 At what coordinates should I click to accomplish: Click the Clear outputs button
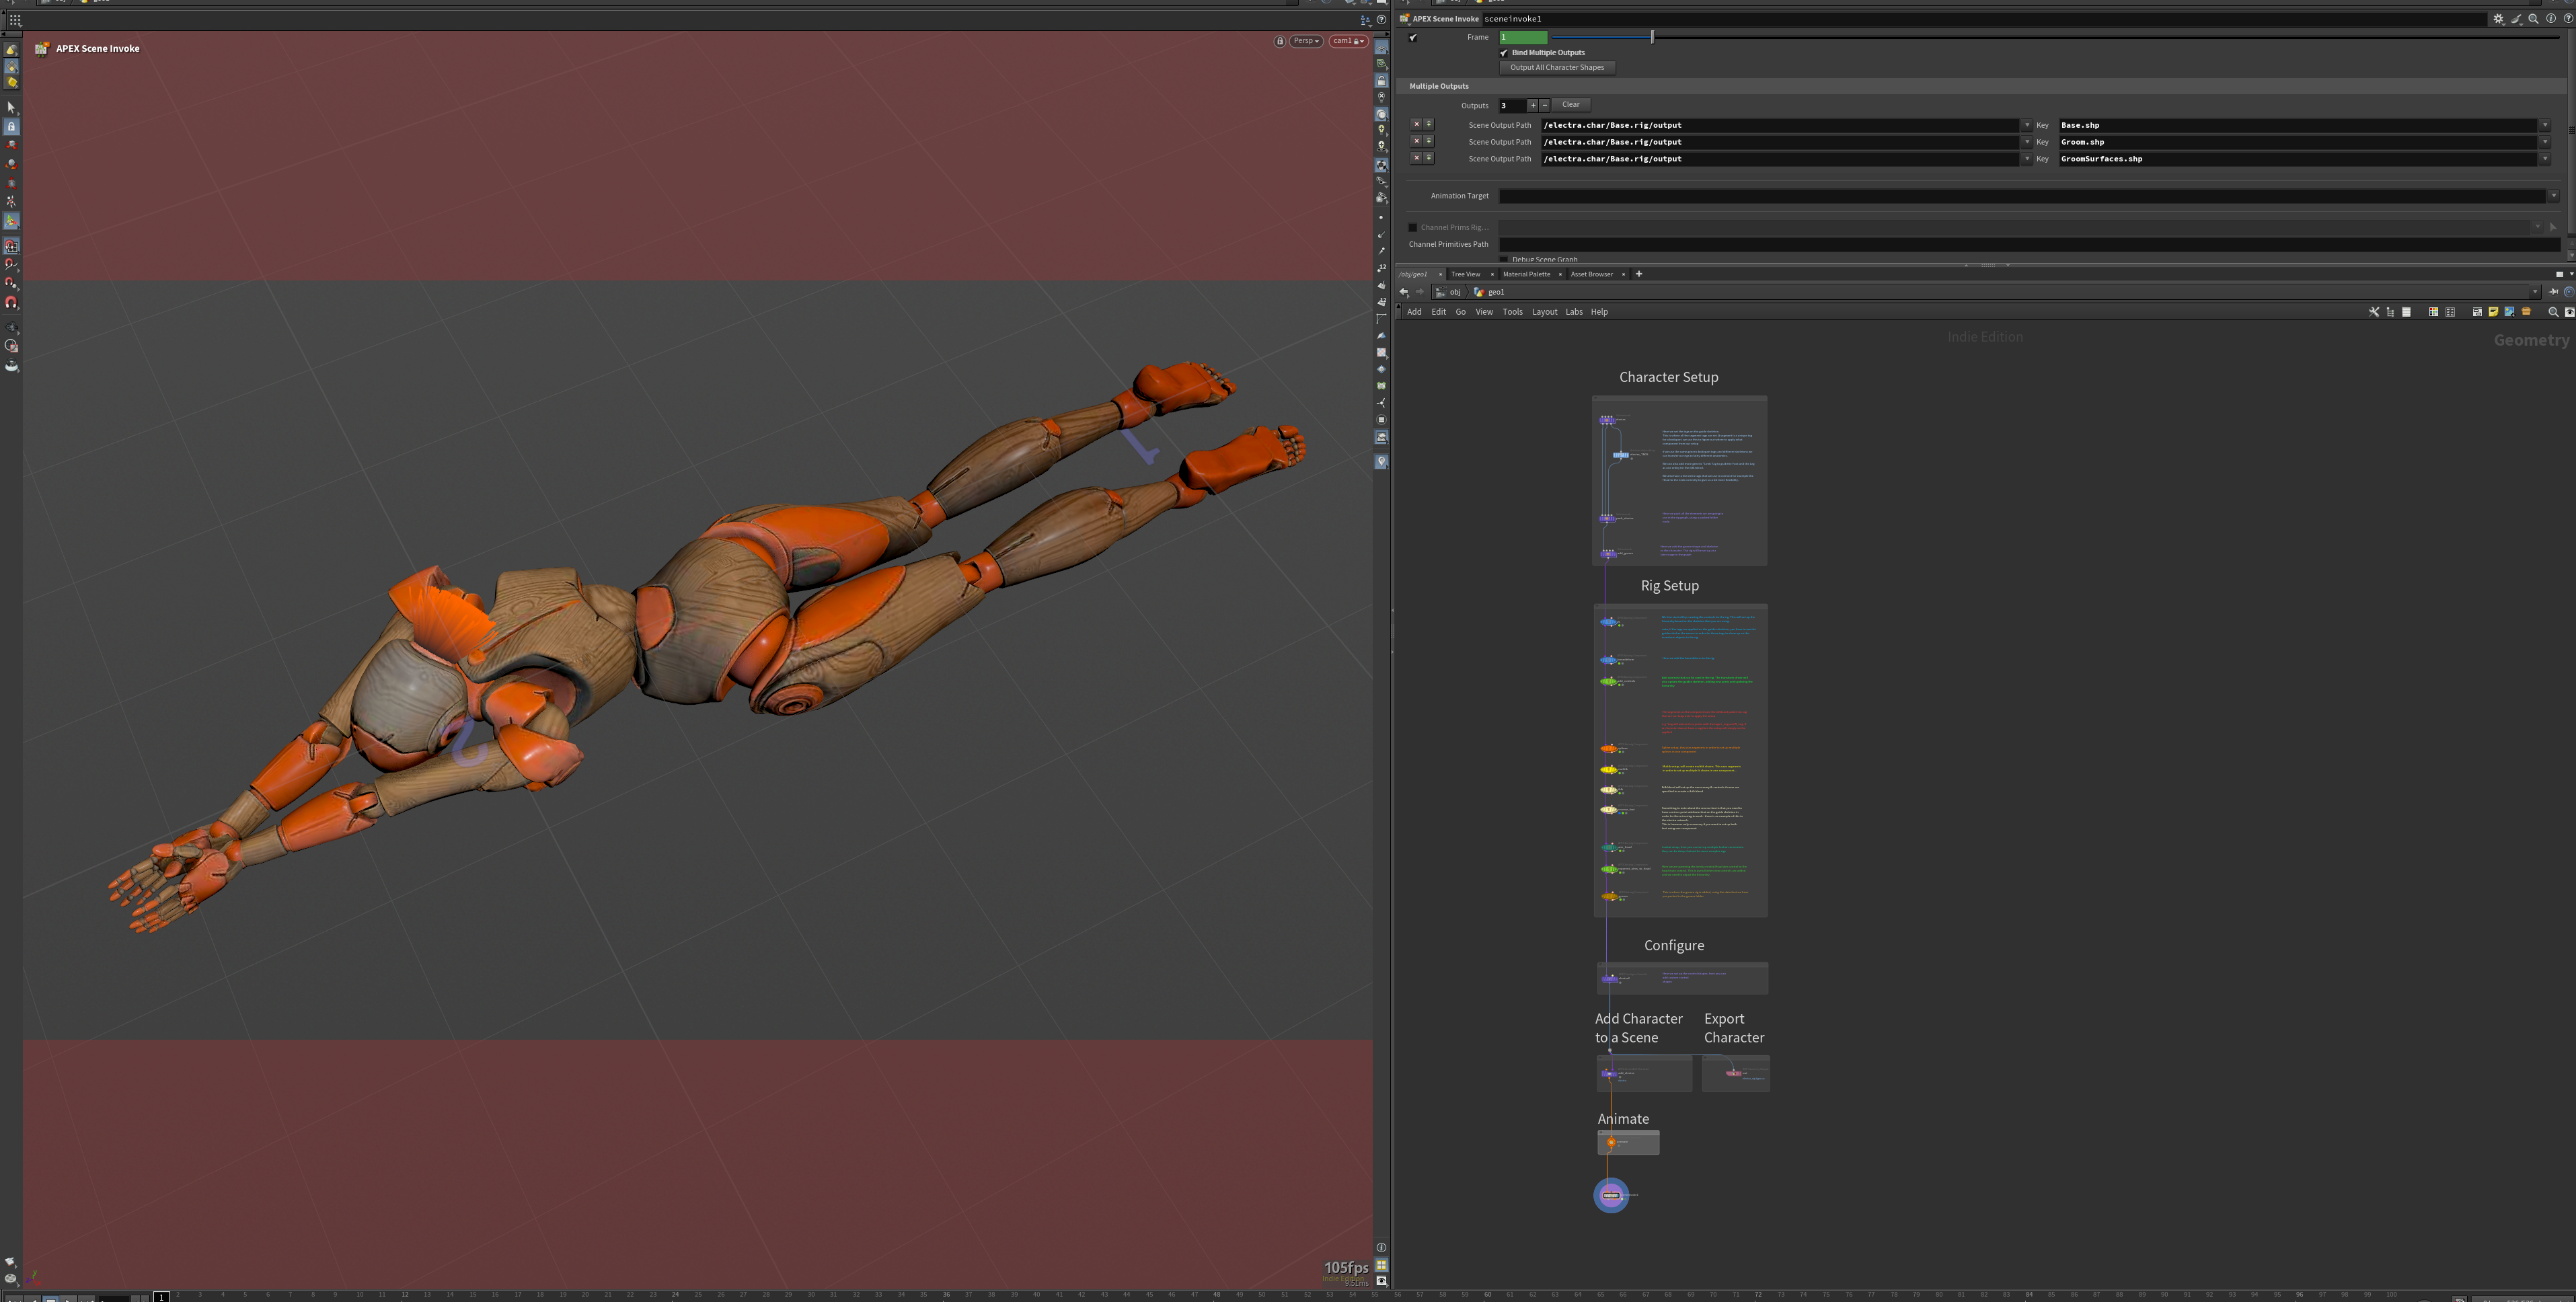1571,105
